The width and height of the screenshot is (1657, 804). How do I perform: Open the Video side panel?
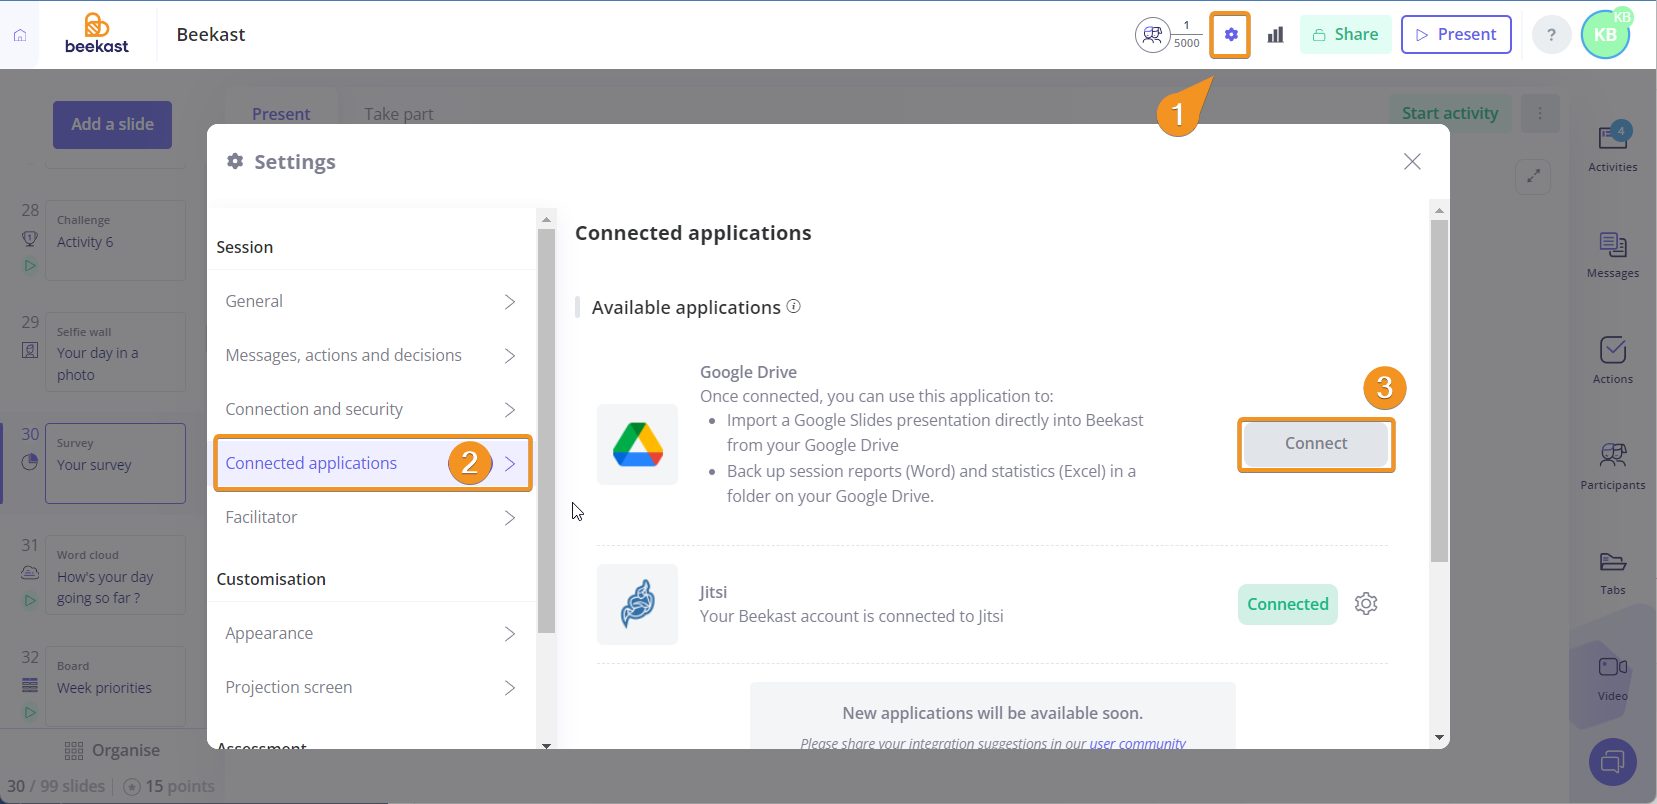coord(1612,679)
